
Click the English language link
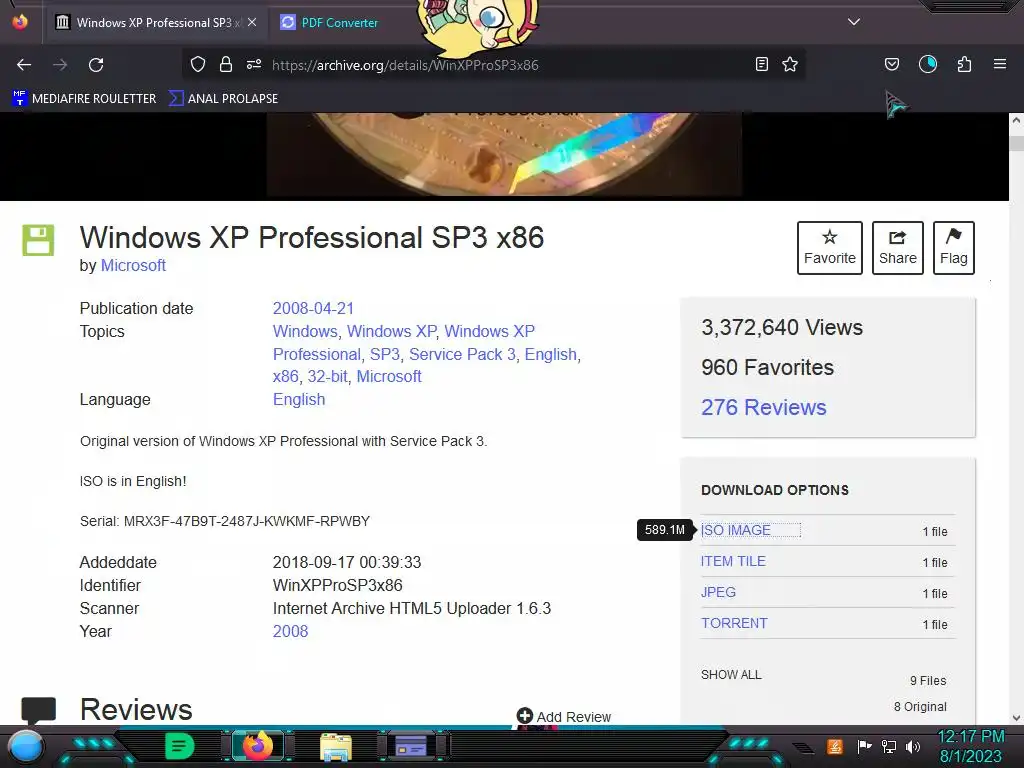[298, 400]
